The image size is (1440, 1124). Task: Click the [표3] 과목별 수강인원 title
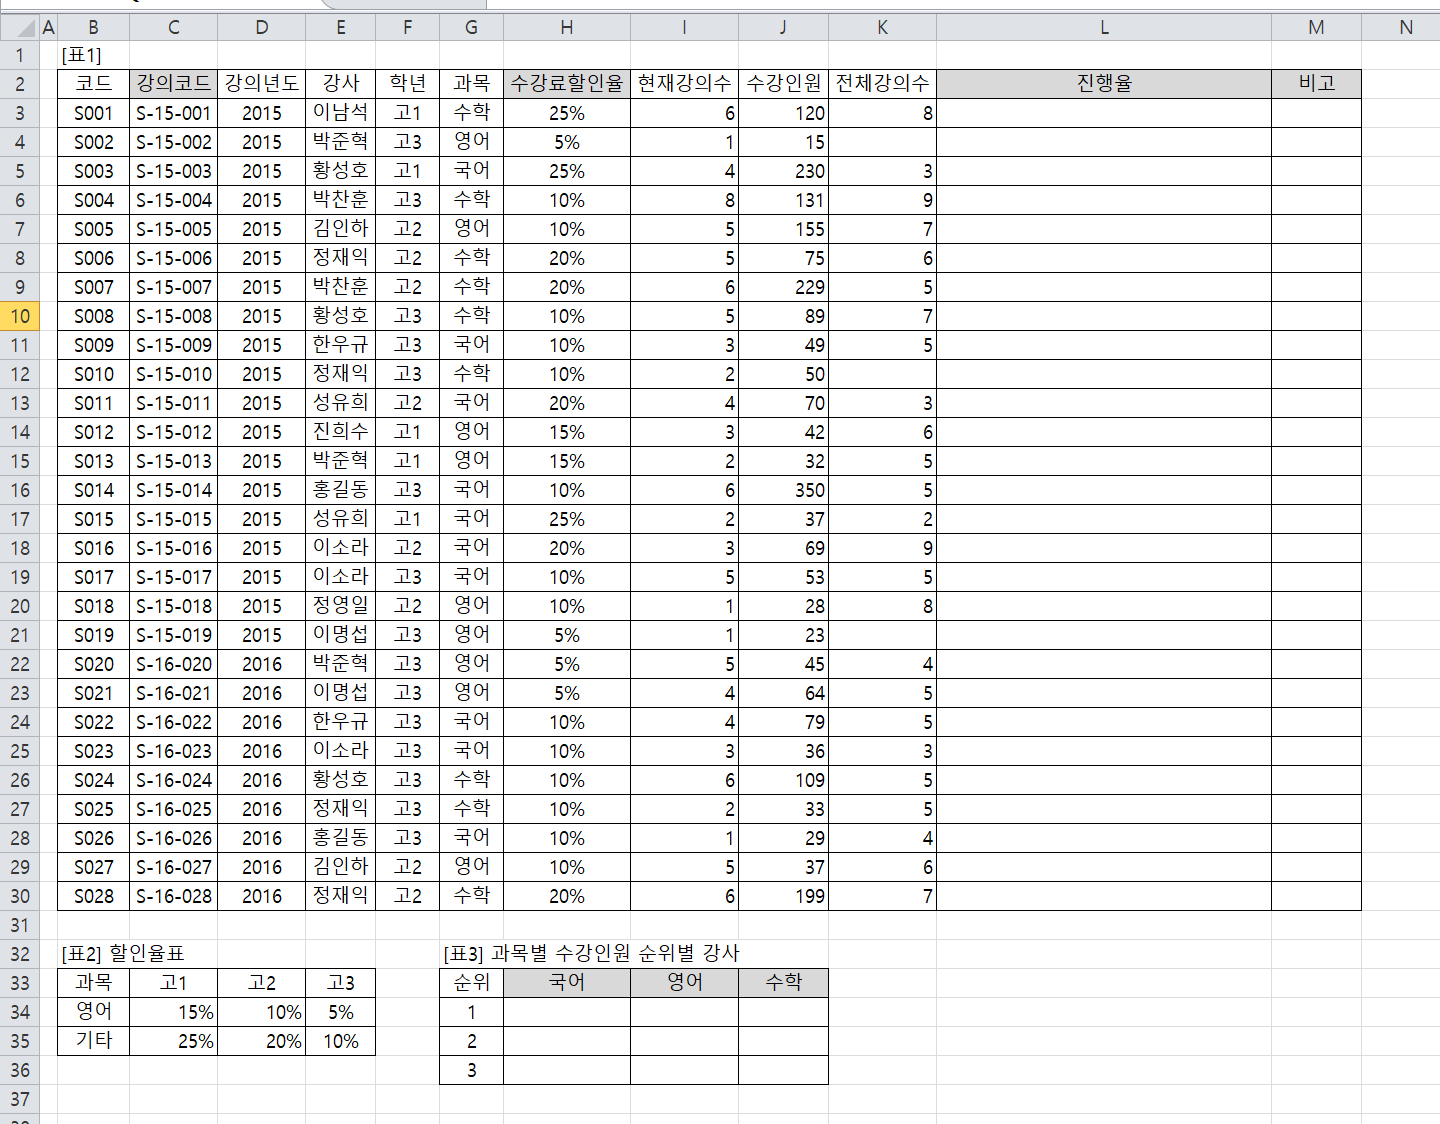[591, 953]
